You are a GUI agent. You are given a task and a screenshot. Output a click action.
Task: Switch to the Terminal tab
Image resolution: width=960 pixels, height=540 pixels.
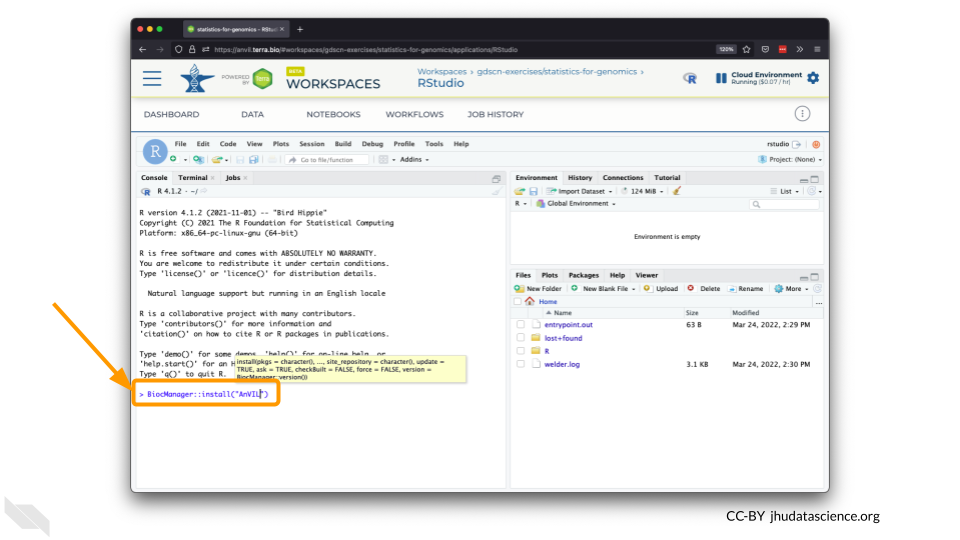[x=193, y=178]
